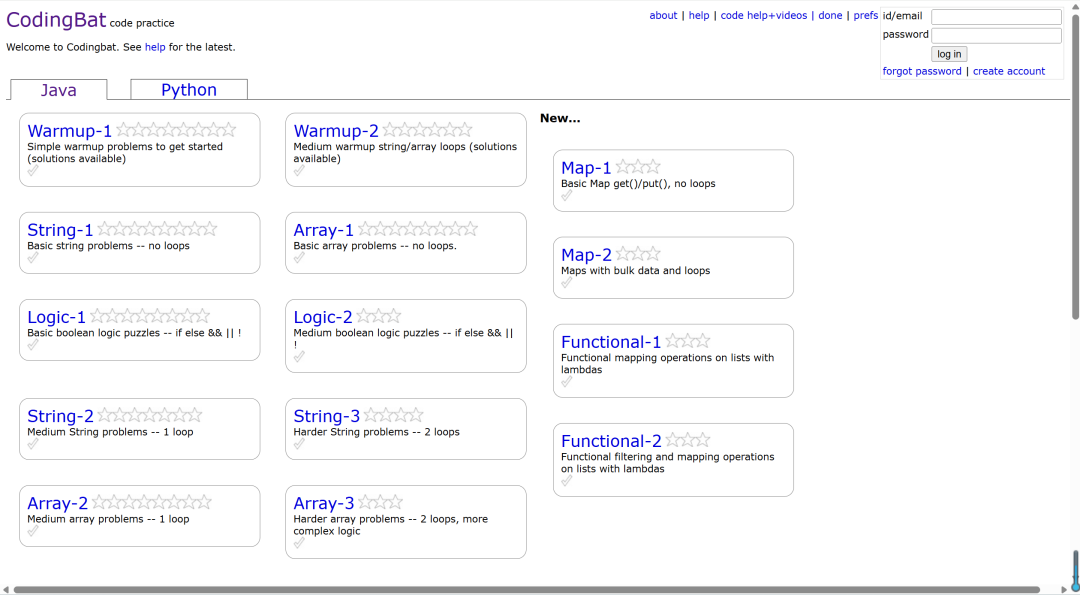Image resolution: width=1080 pixels, height=595 pixels.
Task: Open the Array-2 section link
Action: coord(58,503)
